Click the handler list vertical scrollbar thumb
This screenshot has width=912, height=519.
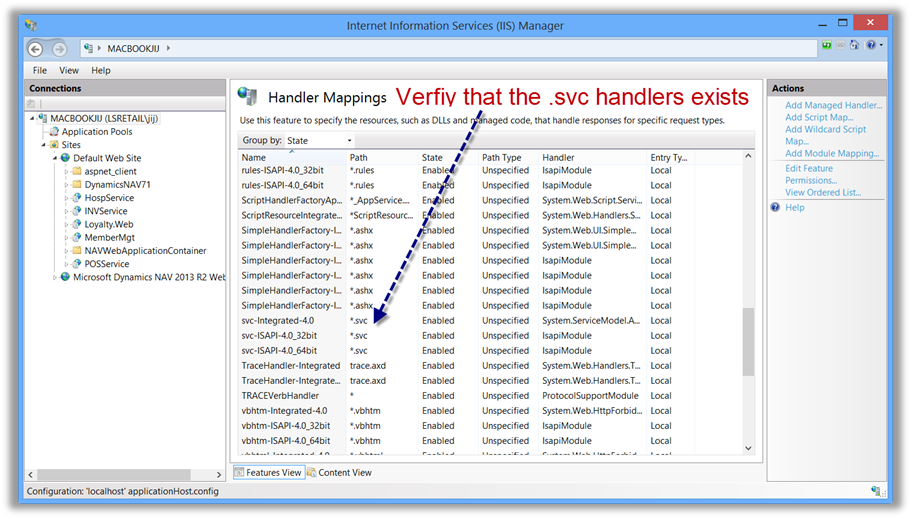(748, 342)
